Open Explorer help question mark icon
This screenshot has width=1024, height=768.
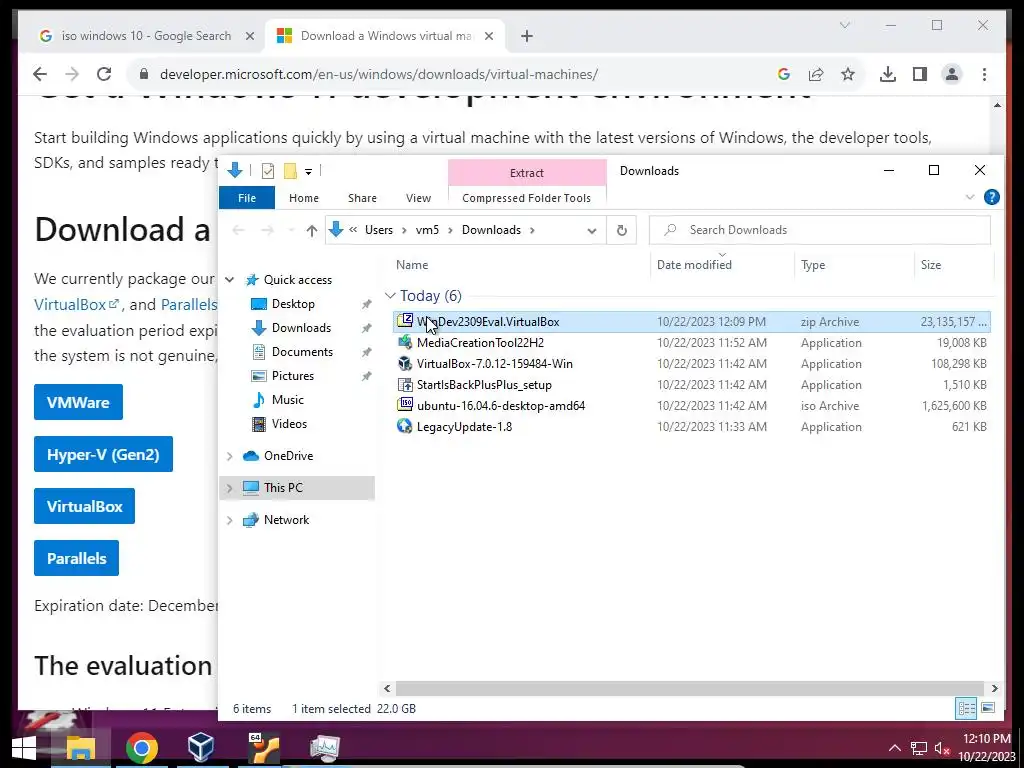[991, 197]
